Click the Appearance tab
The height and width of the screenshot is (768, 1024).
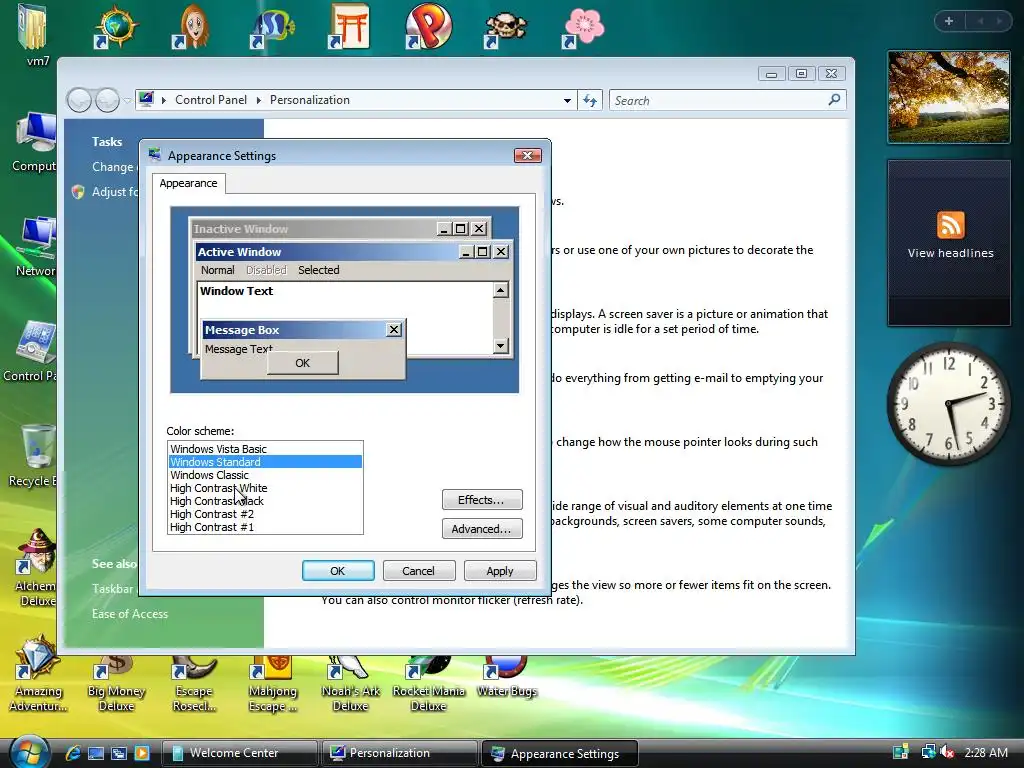point(189,183)
